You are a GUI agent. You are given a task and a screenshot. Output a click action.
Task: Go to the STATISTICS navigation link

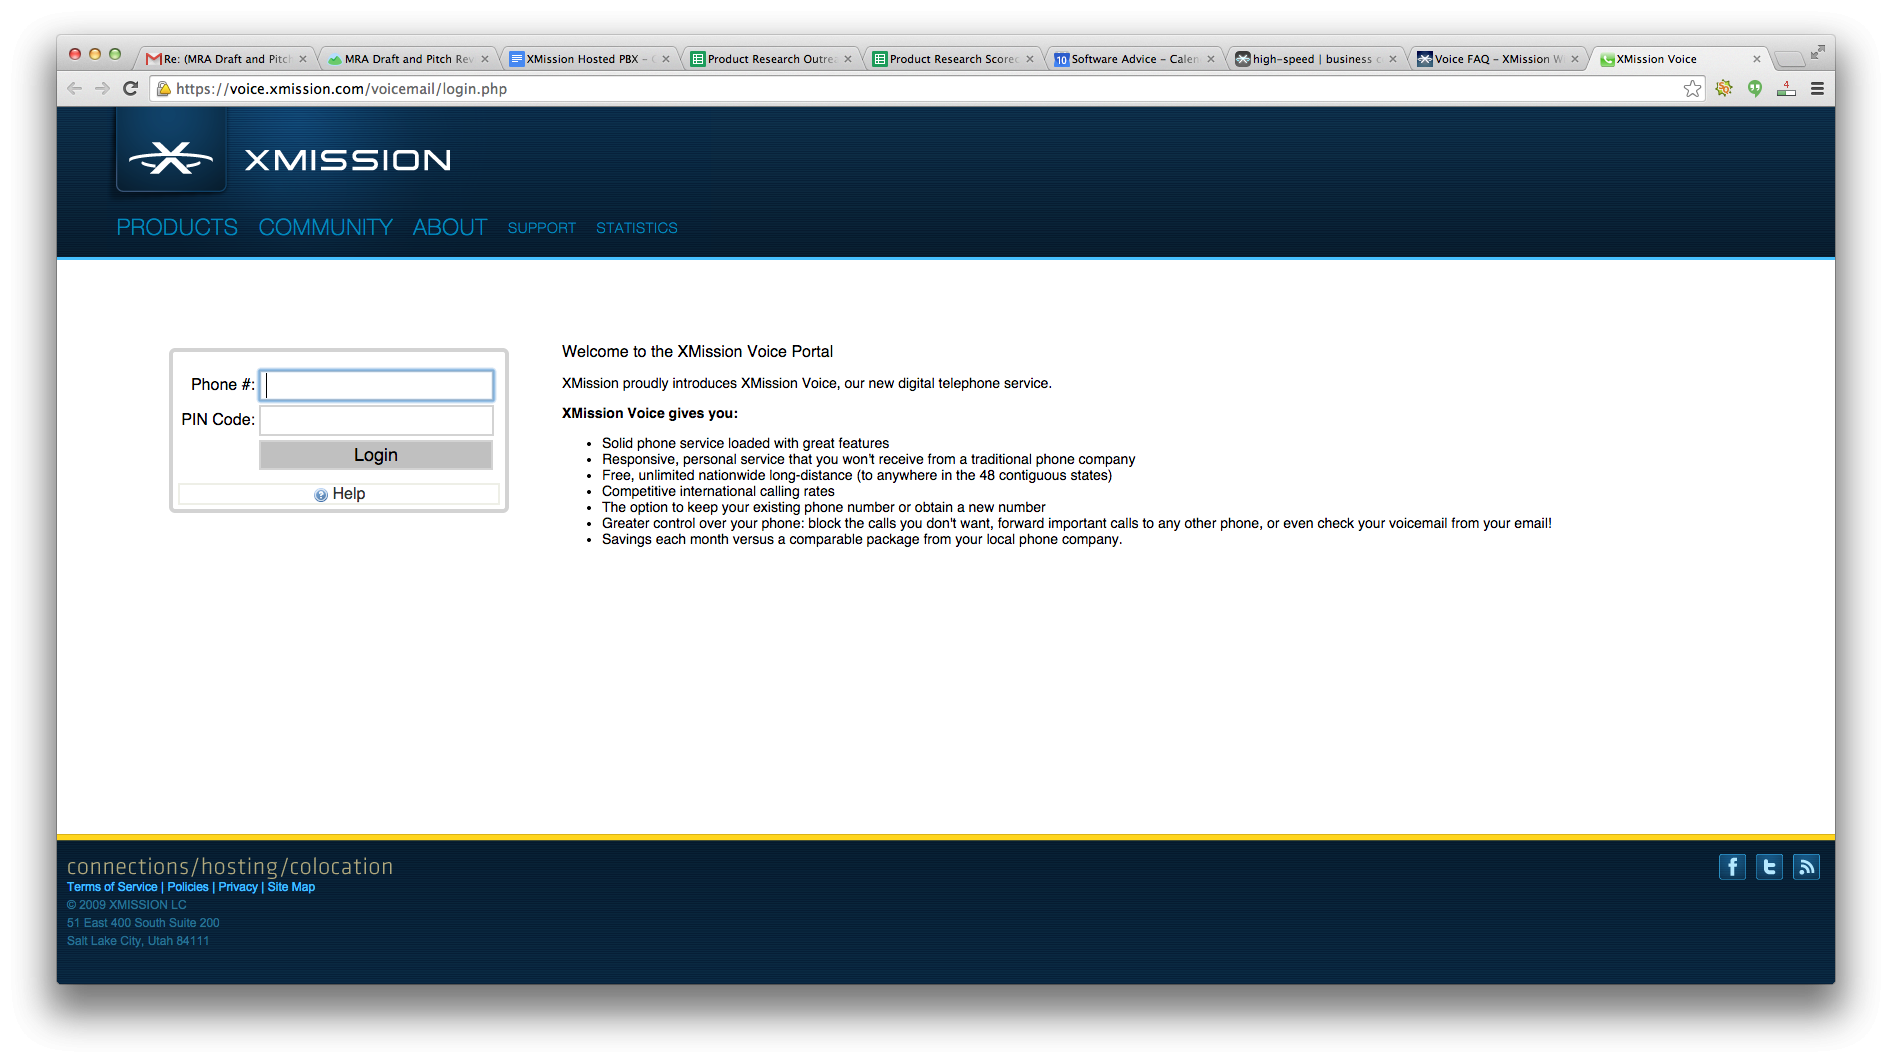(x=637, y=228)
